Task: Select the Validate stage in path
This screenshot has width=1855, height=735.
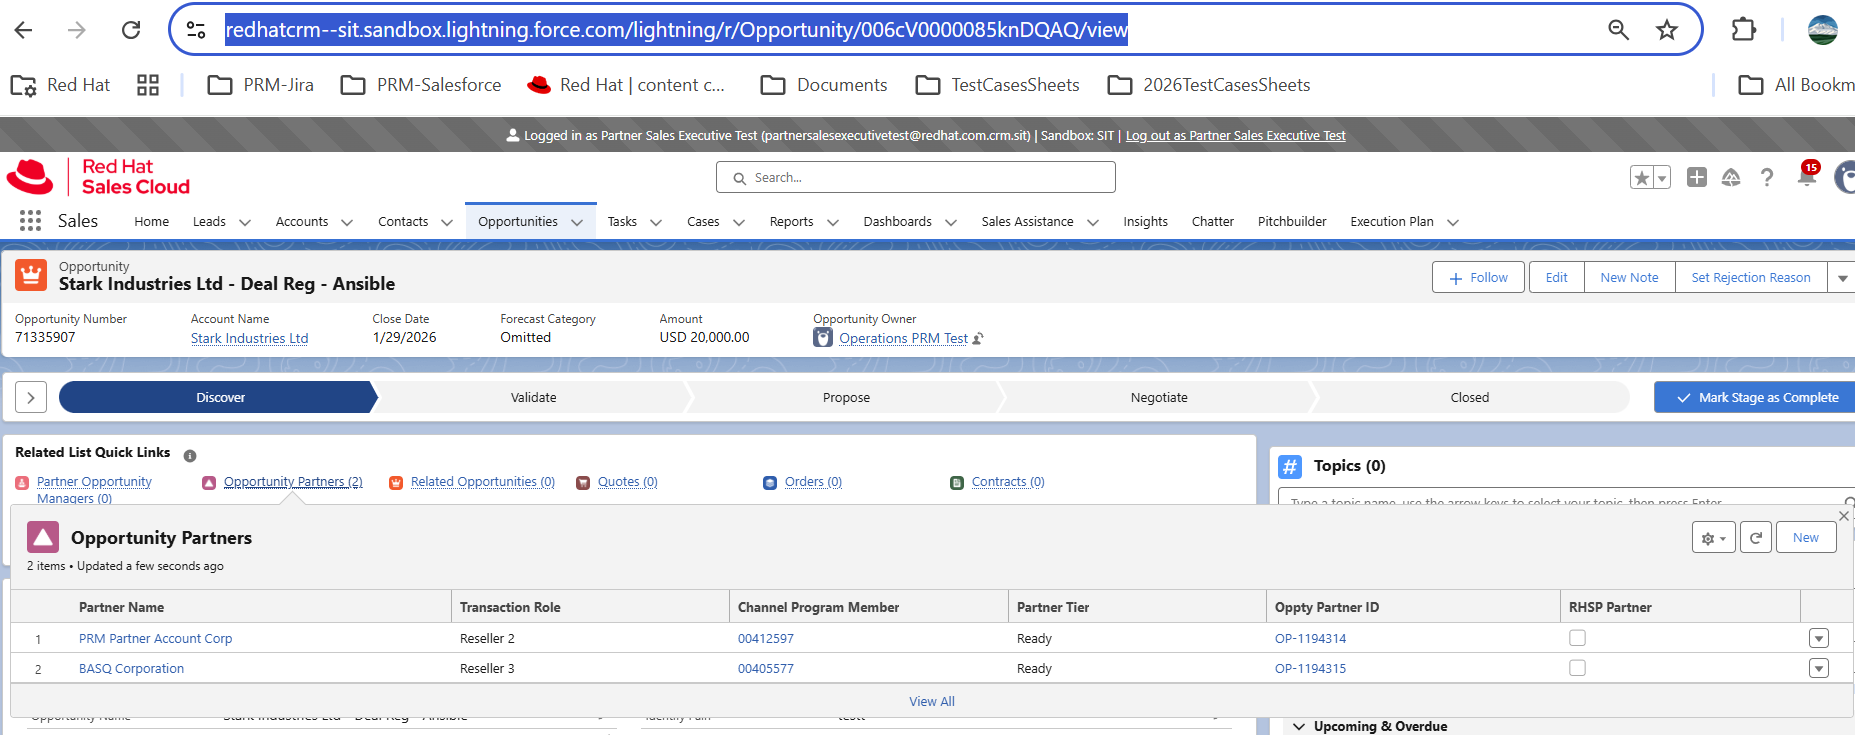Action: coord(534,397)
